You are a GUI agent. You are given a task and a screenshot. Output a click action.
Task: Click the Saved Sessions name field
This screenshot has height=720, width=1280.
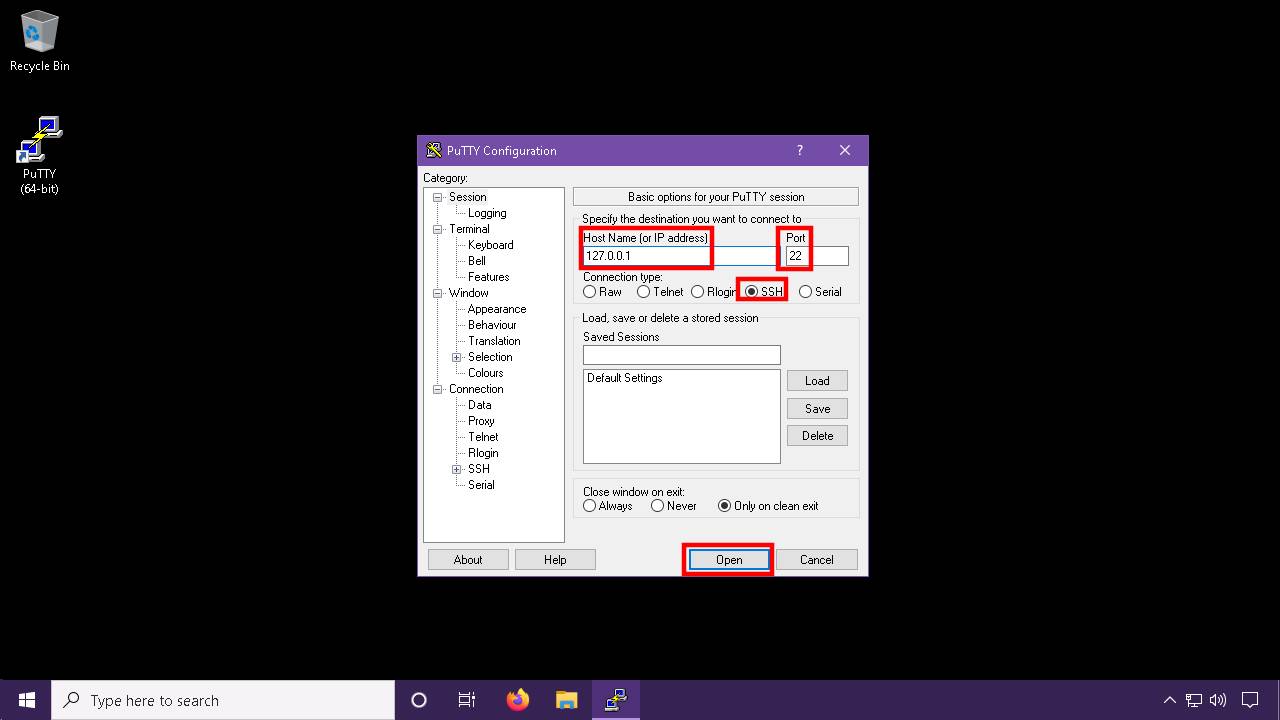coord(681,355)
